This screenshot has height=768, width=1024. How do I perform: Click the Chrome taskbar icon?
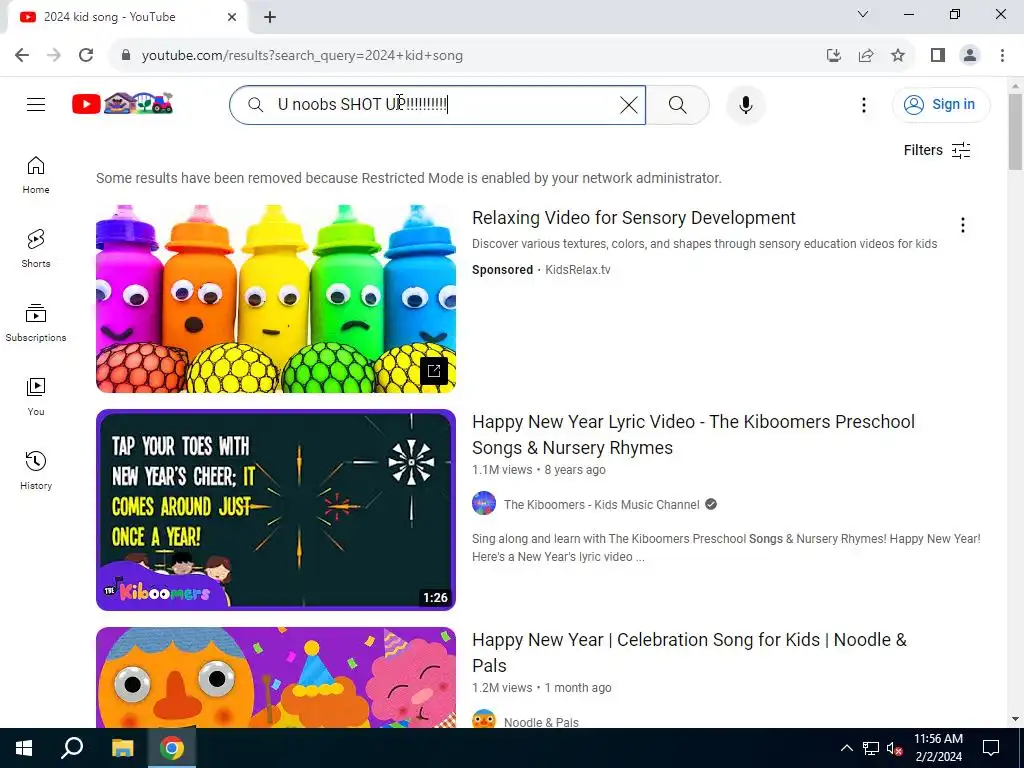tap(172, 748)
